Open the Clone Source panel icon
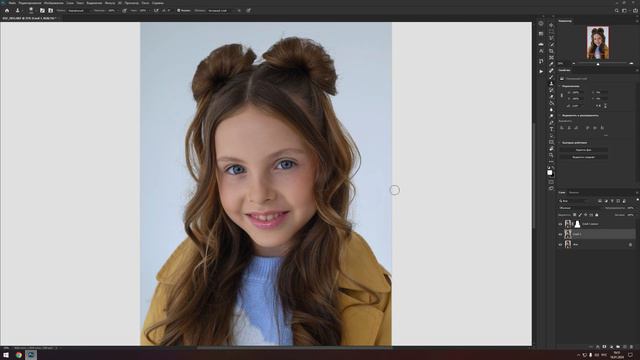The image size is (640, 360). click(51, 11)
